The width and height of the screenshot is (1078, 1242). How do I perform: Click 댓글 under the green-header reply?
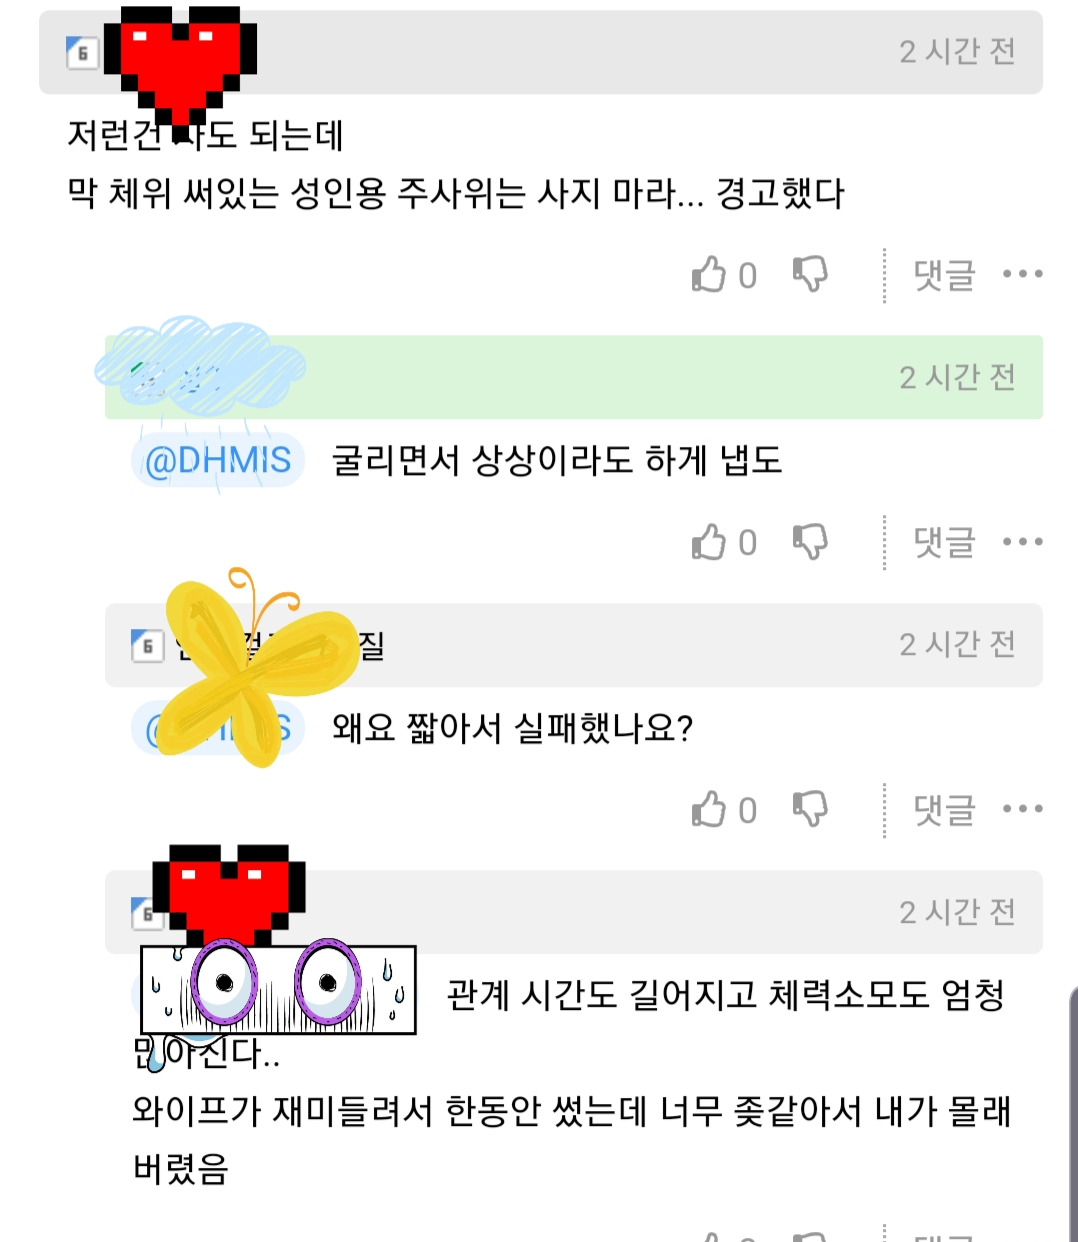click(944, 542)
